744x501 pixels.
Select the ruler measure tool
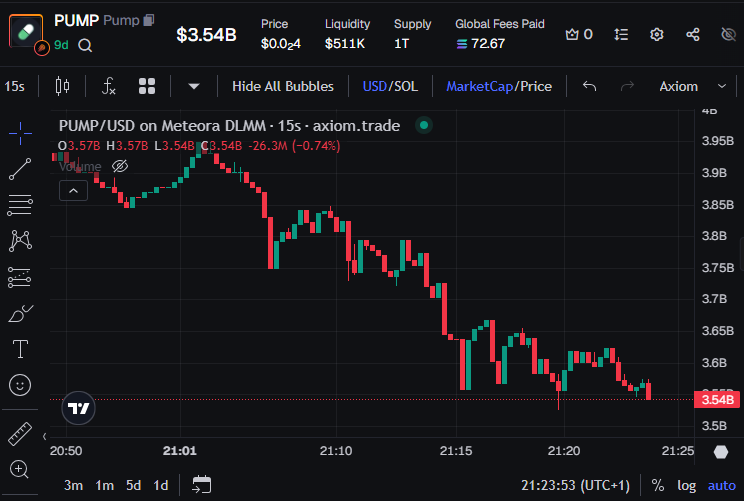point(20,434)
